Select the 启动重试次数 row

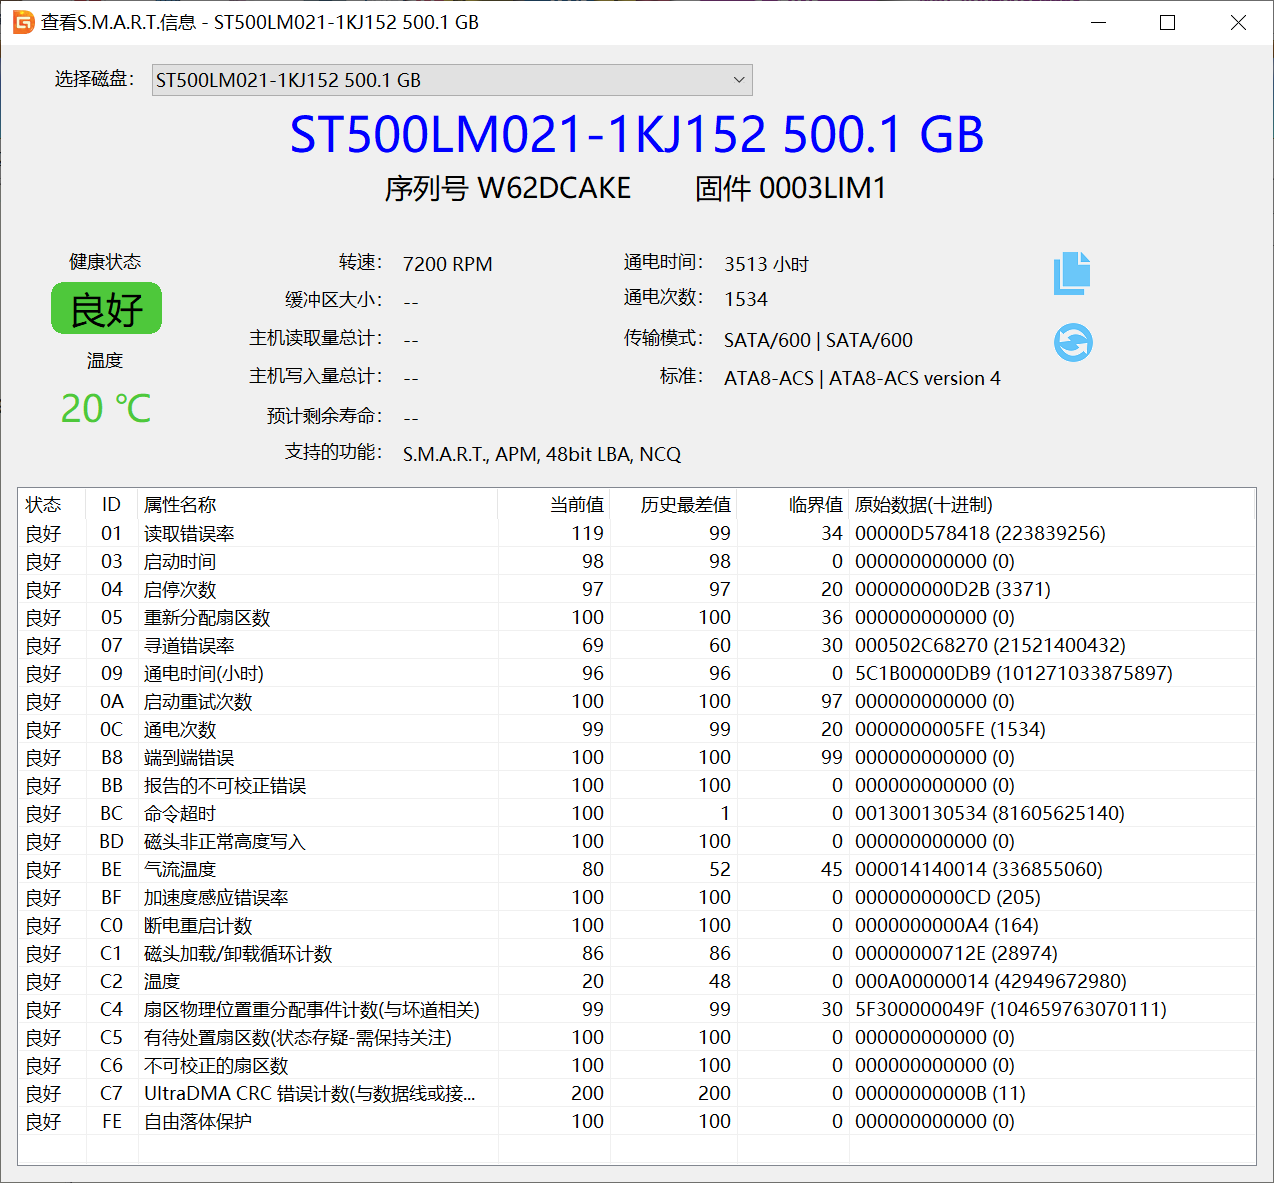pyautogui.click(x=636, y=701)
